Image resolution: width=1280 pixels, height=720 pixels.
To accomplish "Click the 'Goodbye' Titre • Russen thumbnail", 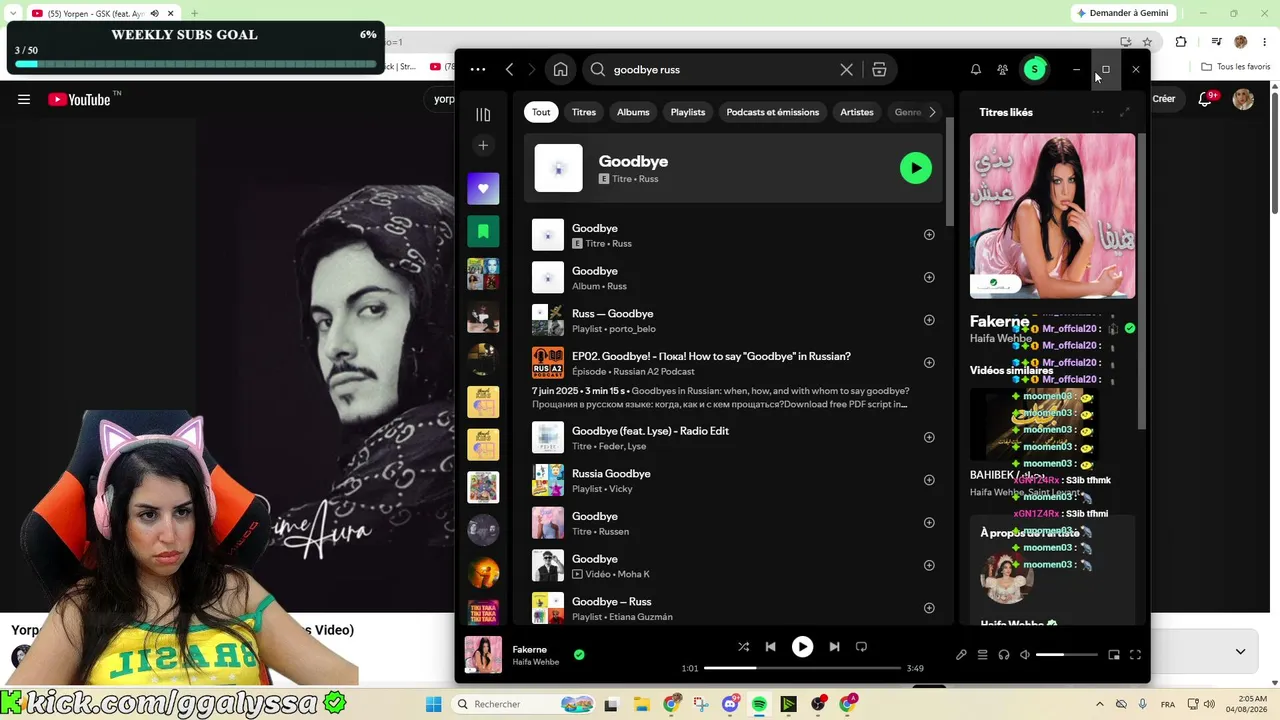I will [x=548, y=523].
